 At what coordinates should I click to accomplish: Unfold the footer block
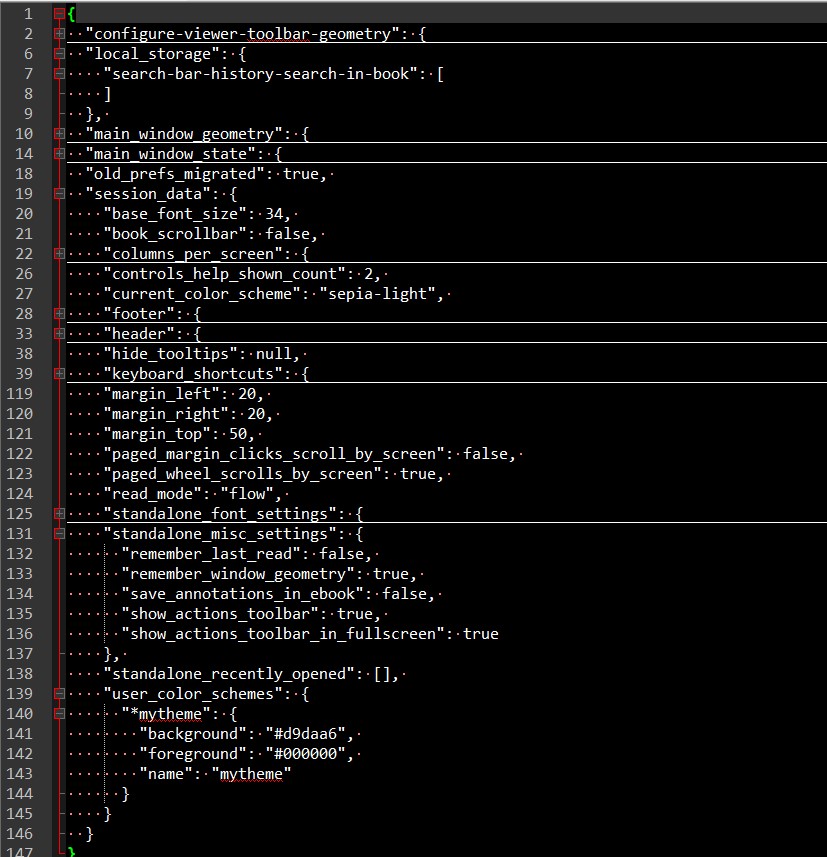[x=60, y=314]
